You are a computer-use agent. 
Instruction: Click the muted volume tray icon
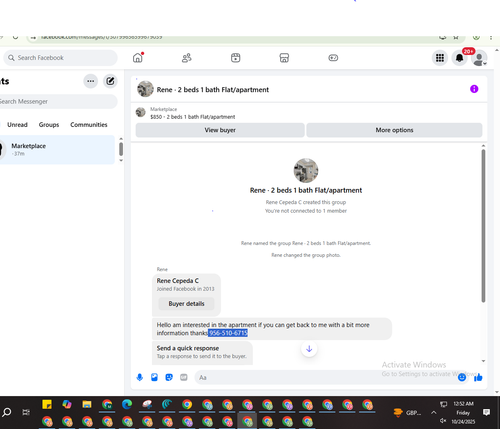443,420
